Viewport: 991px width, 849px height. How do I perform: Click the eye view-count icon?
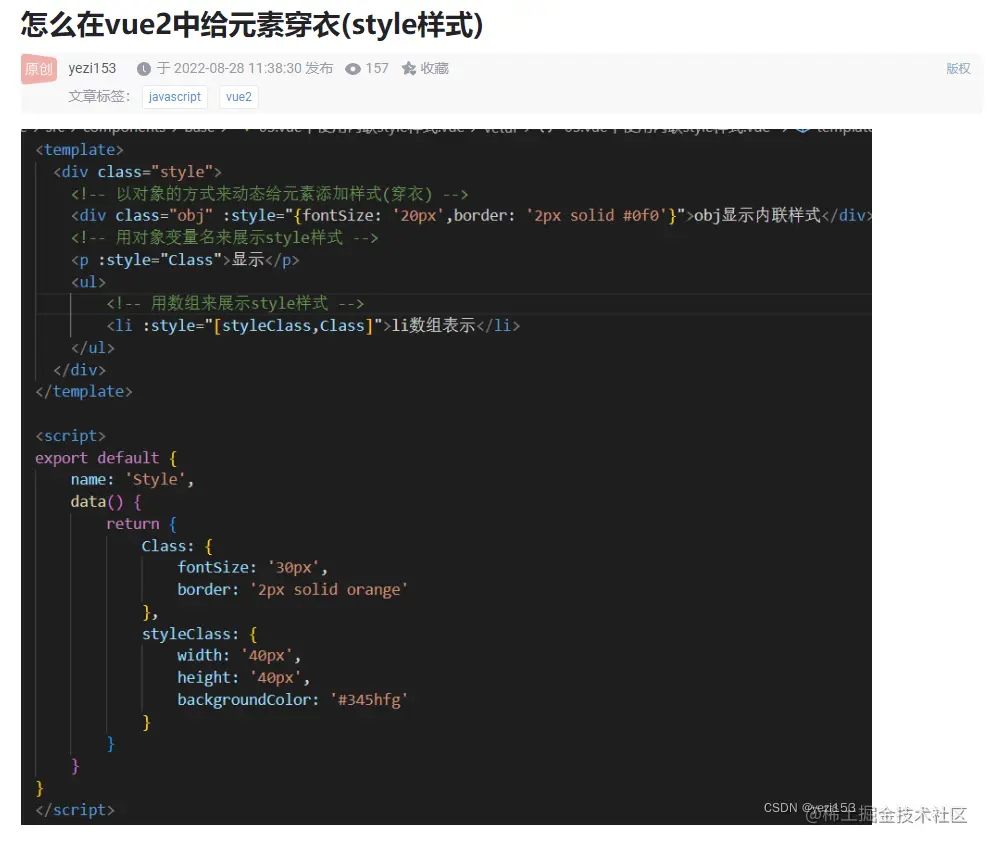(x=353, y=69)
